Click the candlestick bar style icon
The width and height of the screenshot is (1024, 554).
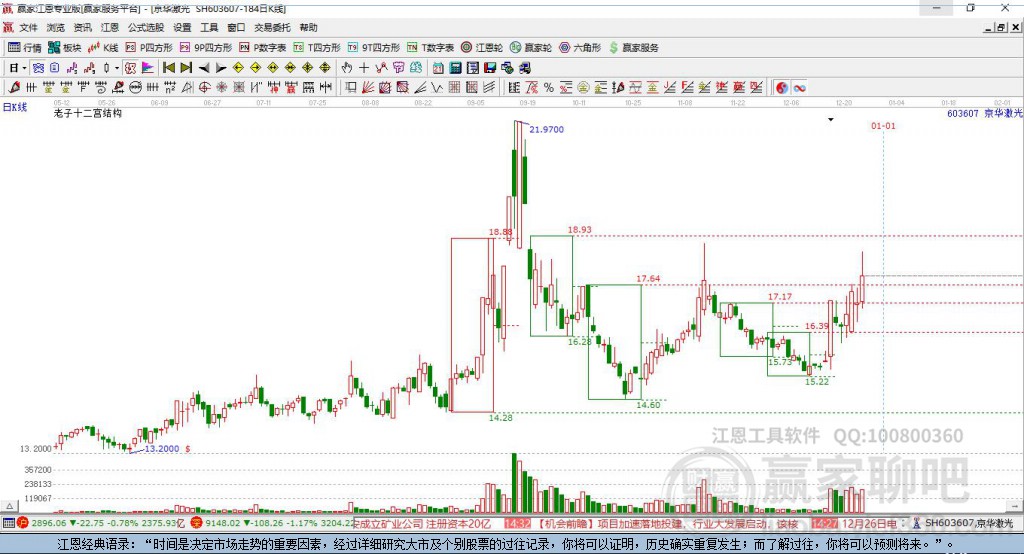click(x=106, y=68)
